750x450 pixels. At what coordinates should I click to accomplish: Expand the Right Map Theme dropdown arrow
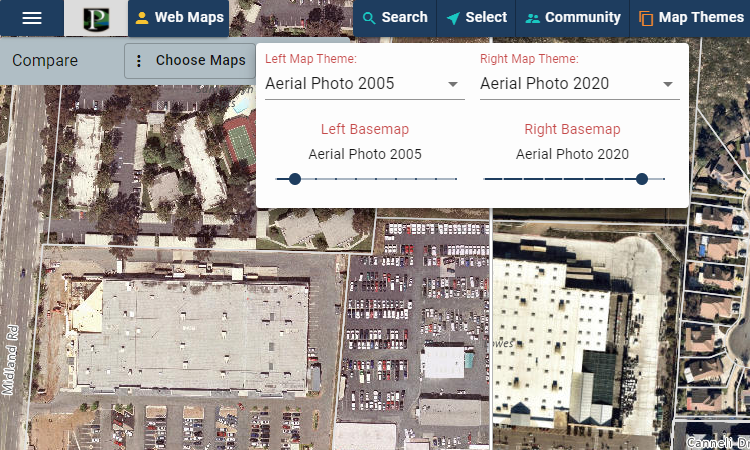[668, 84]
